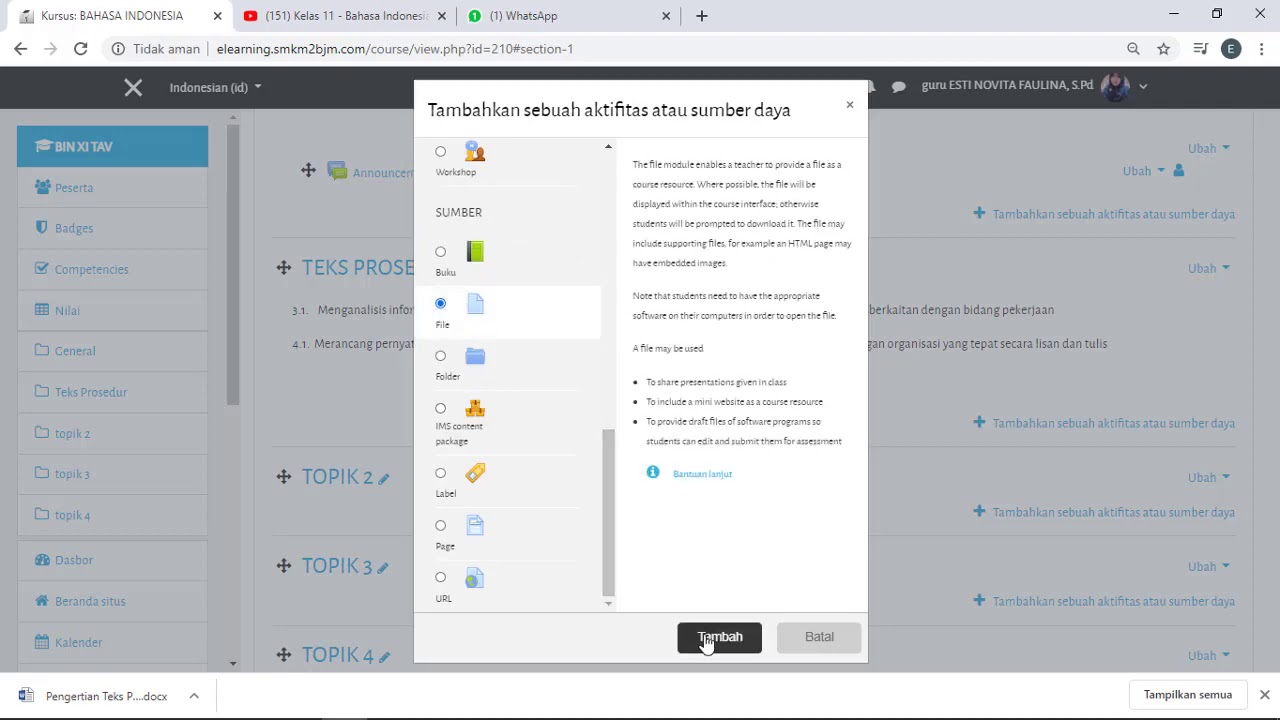
Task: Reload the current page
Action: point(81,48)
